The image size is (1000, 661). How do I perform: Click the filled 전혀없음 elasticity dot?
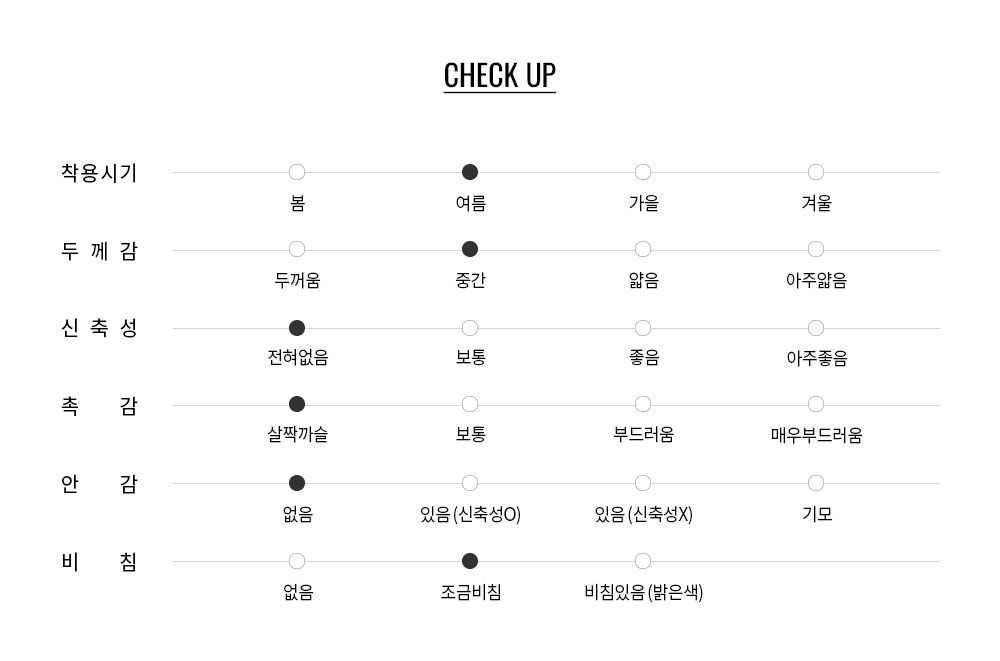[297, 328]
